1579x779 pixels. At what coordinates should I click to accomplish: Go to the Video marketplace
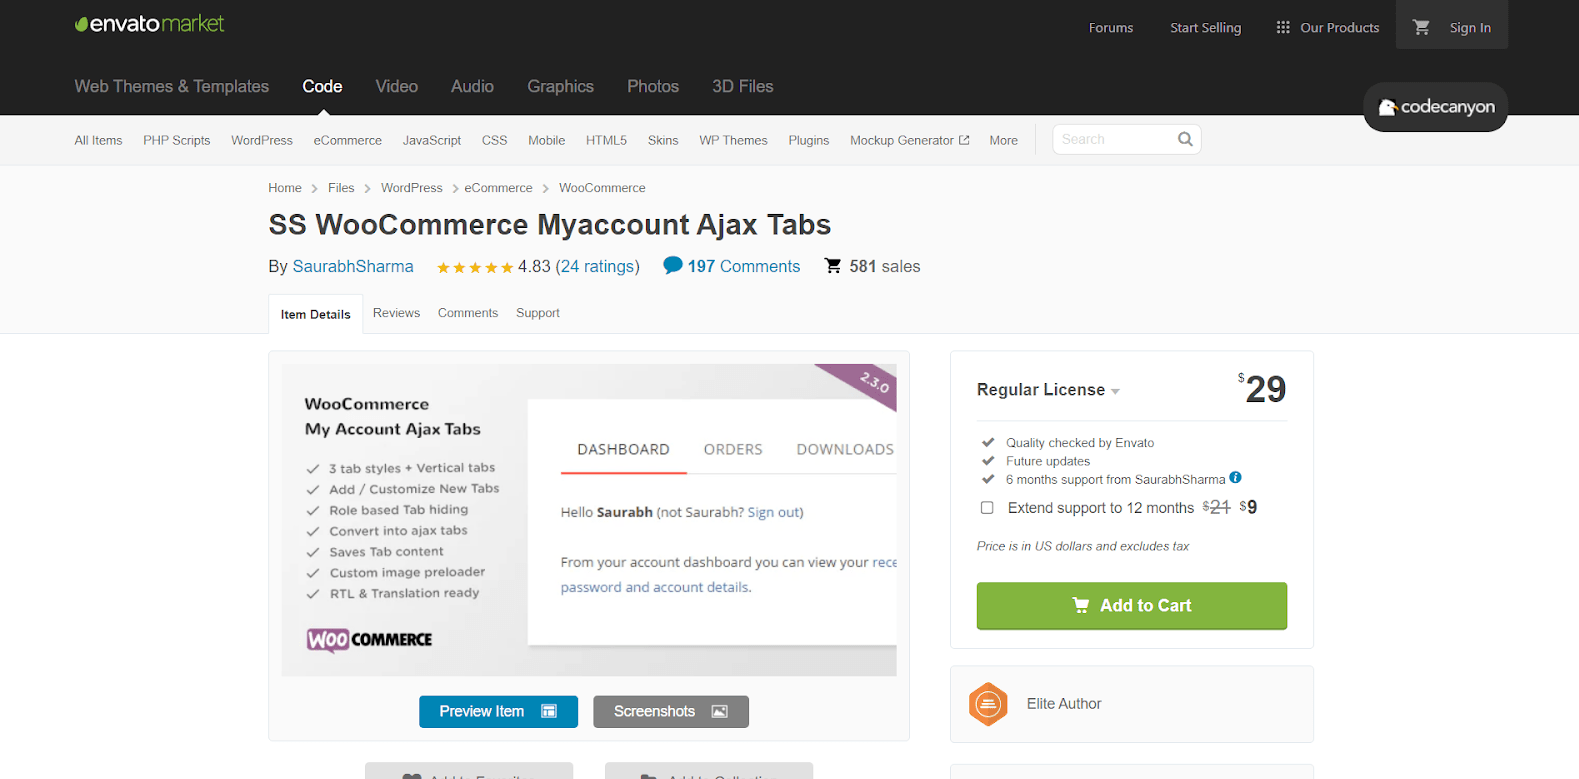[x=397, y=86]
